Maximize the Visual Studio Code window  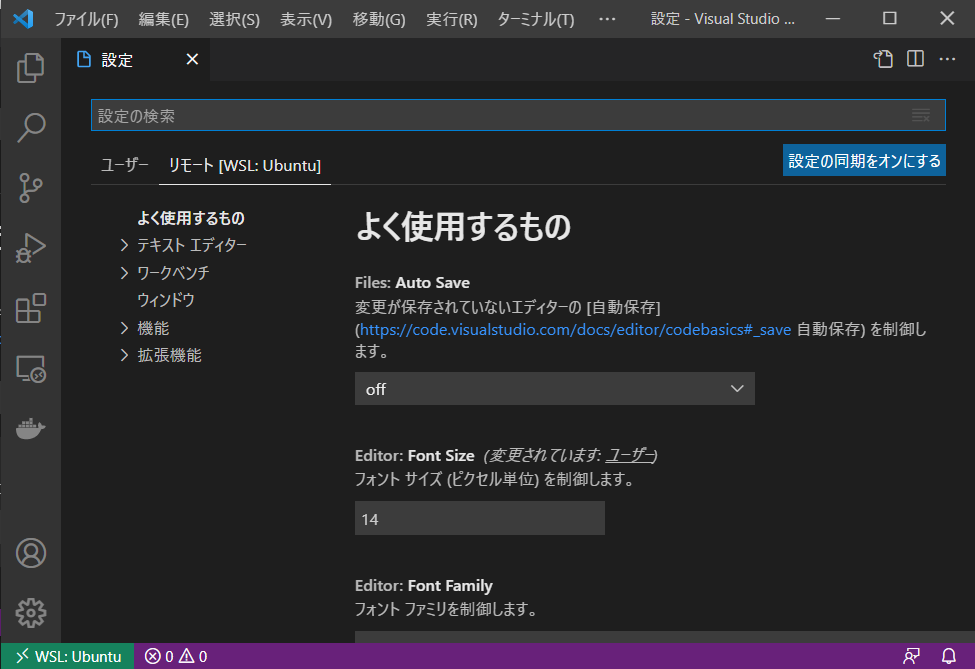tap(890, 19)
